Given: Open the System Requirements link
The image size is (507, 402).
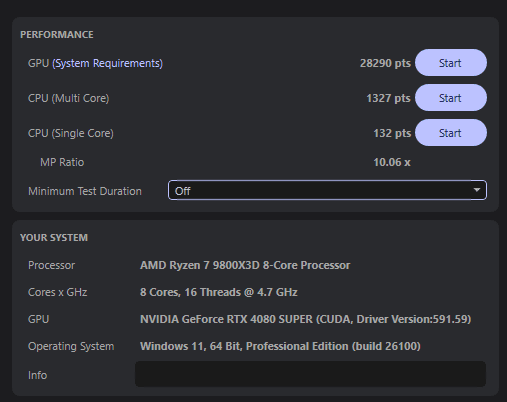Looking at the screenshot, I should click(107, 63).
